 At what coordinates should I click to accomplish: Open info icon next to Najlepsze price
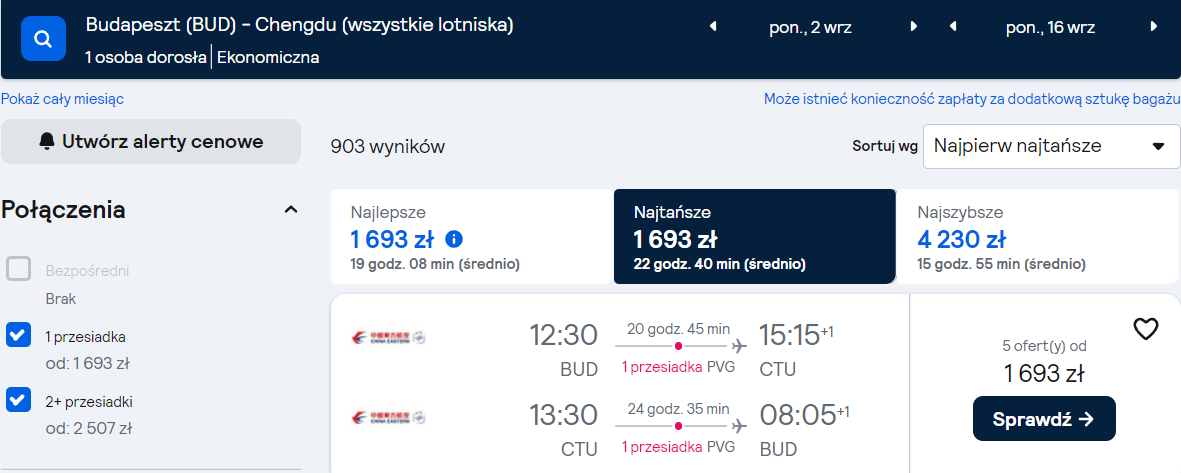coord(454,240)
